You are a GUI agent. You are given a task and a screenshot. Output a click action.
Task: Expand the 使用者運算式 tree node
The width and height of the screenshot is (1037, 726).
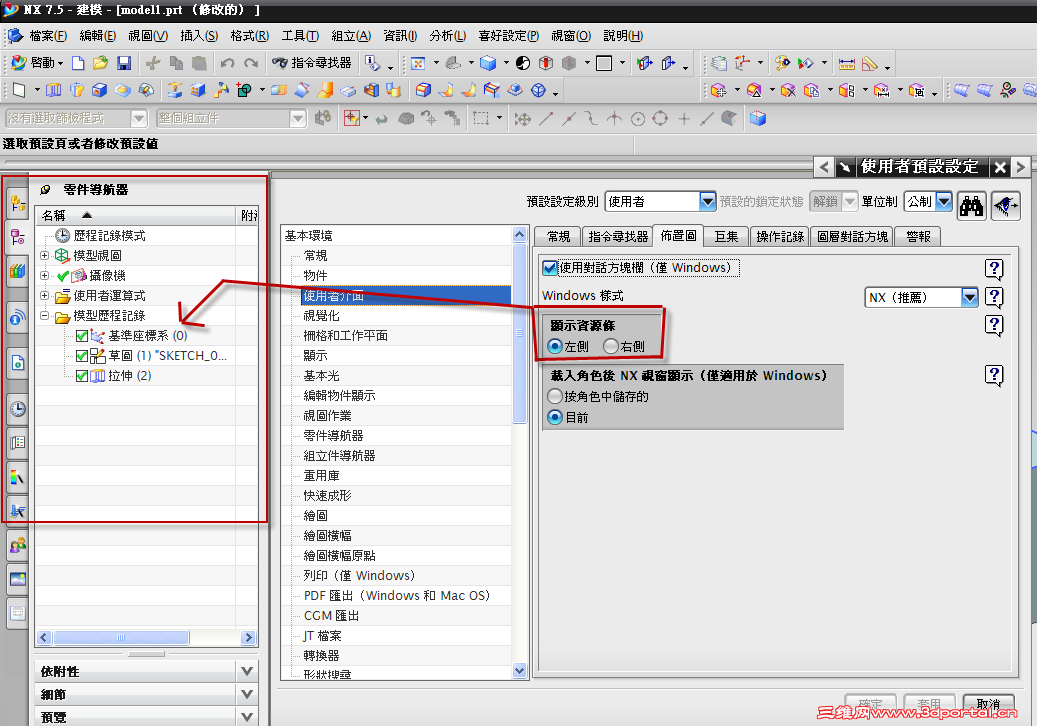pyautogui.click(x=44, y=296)
